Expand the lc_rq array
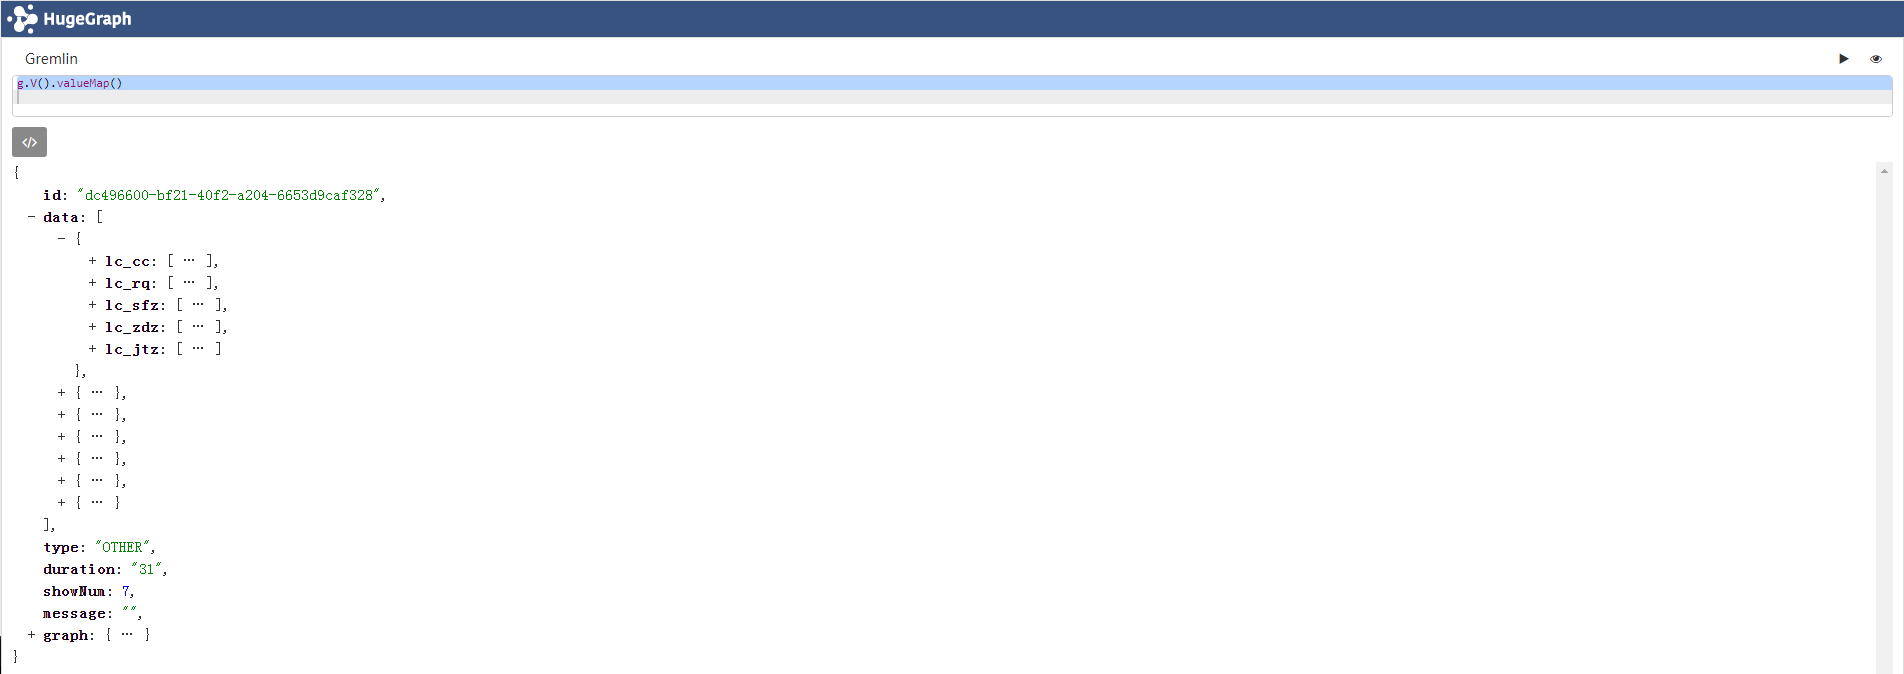 pyautogui.click(x=93, y=283)
